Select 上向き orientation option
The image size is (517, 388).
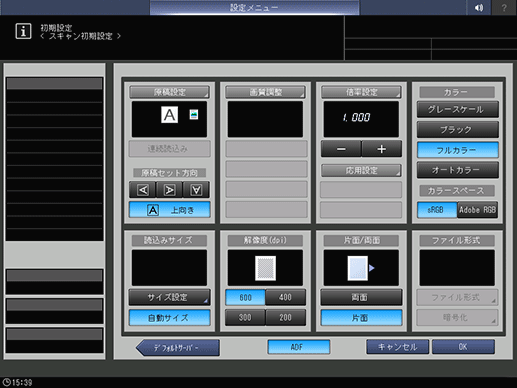[x=170, y=210]
